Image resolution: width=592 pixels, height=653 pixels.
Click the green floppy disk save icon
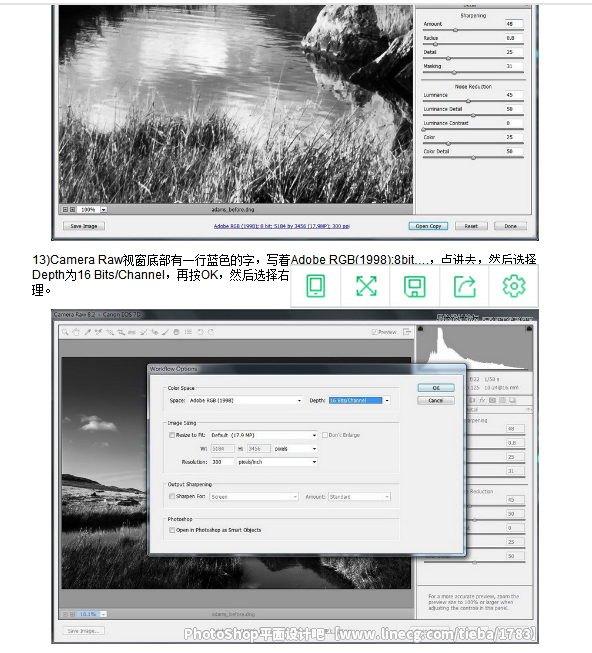pyautogui.click(x=415, y=286)
